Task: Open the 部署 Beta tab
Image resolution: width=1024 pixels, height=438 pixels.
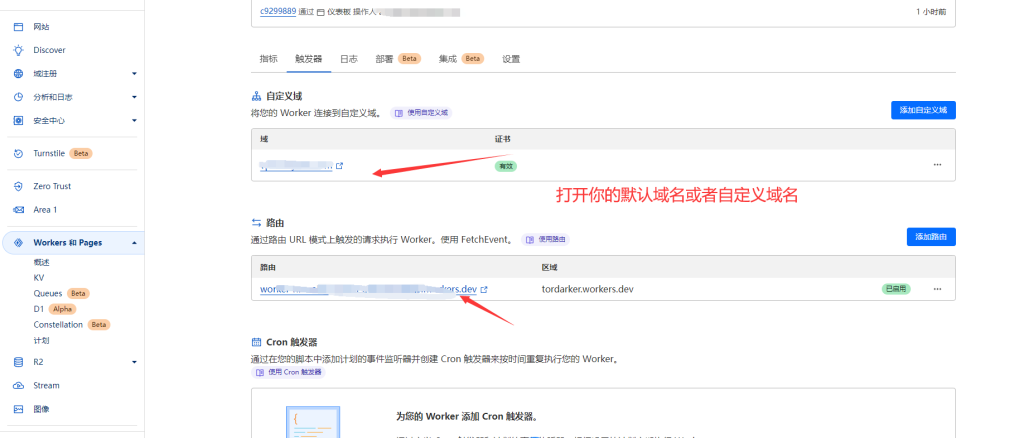Action: [x=398, y=59]
